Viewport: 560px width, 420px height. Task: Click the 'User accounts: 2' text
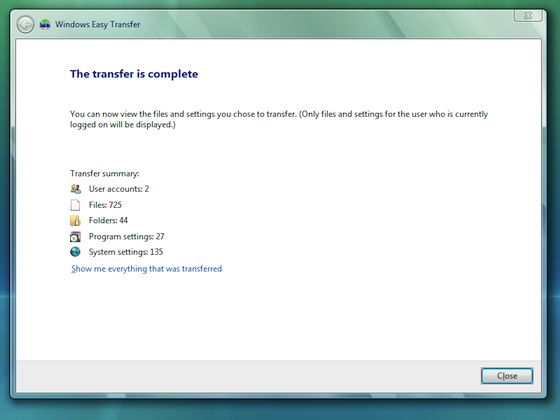(119, 189)
